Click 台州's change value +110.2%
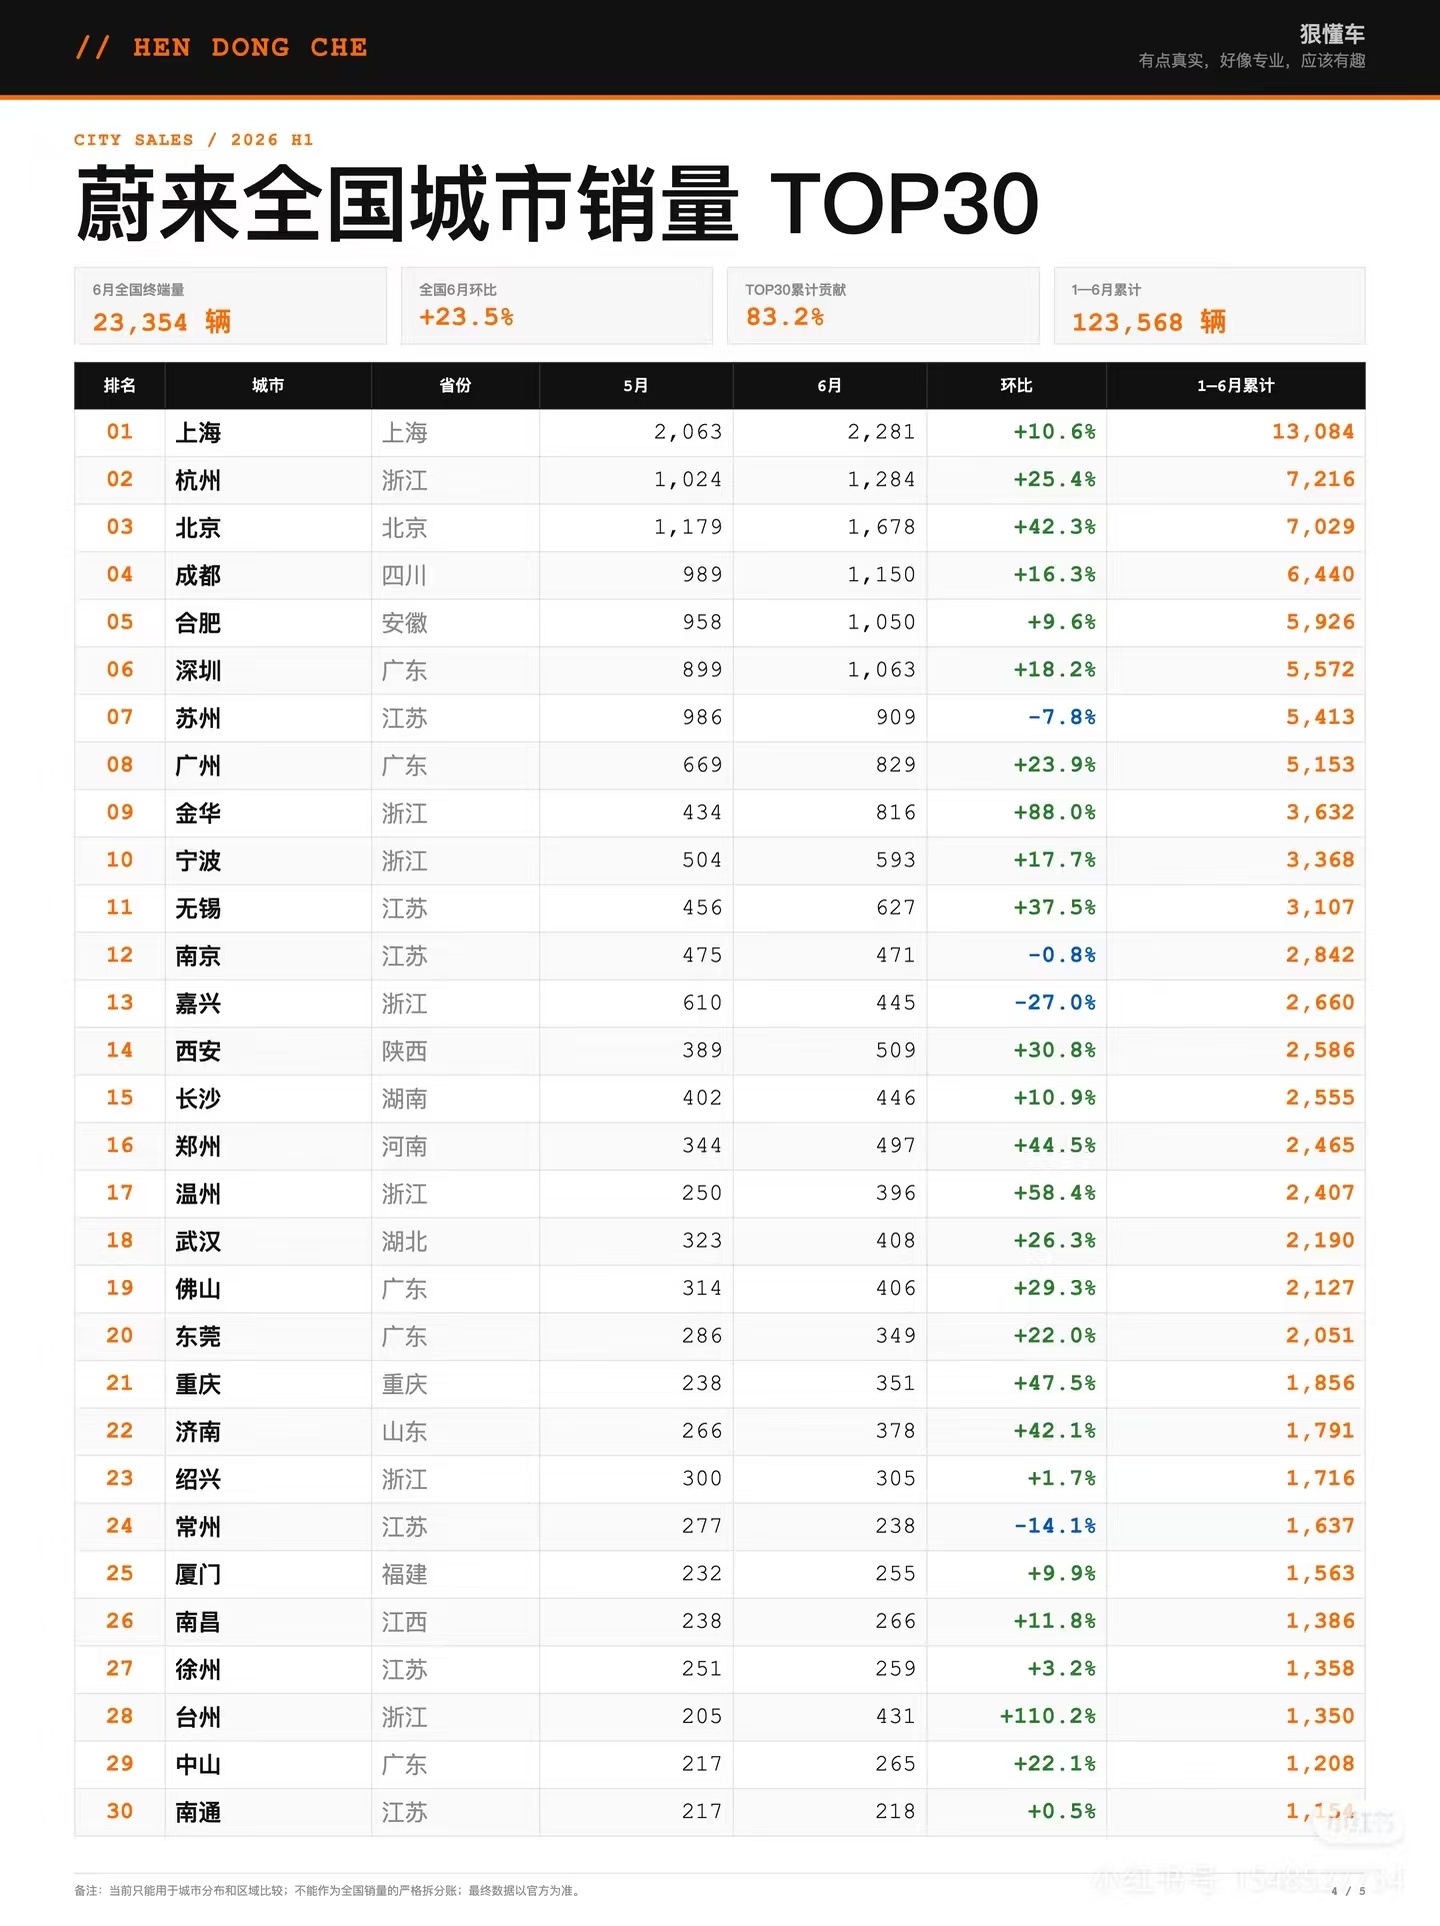The width and height of the screenshot is (1440, 1926). 1047,1716
